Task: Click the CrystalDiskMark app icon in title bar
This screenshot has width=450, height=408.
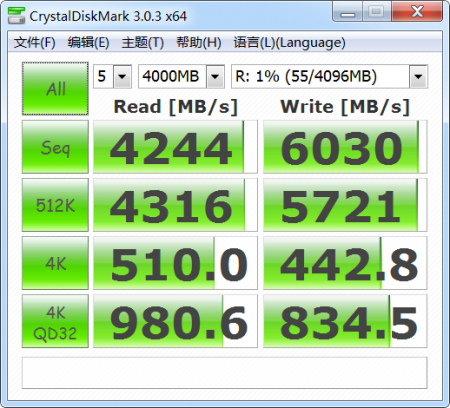Action: (16, 15)
